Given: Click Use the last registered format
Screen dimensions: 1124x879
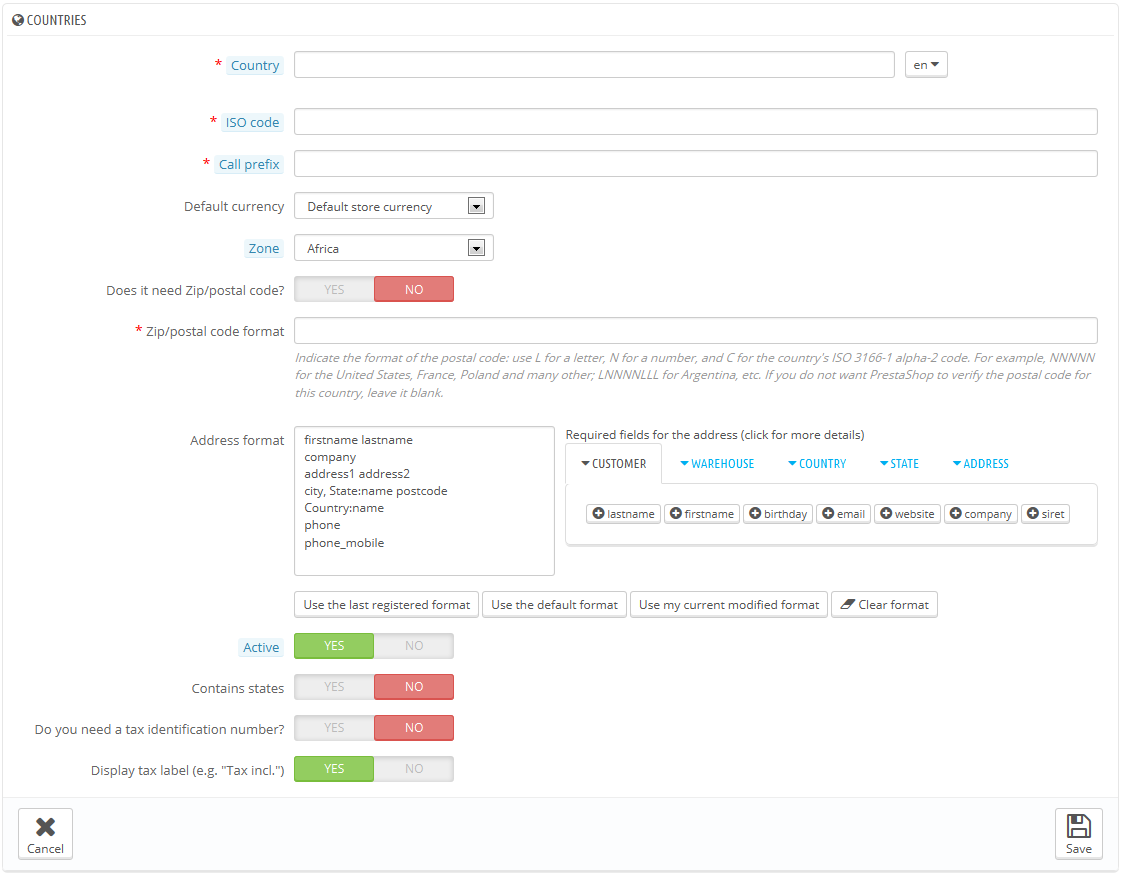Looking at the screenshot, I should pos(386,604).
